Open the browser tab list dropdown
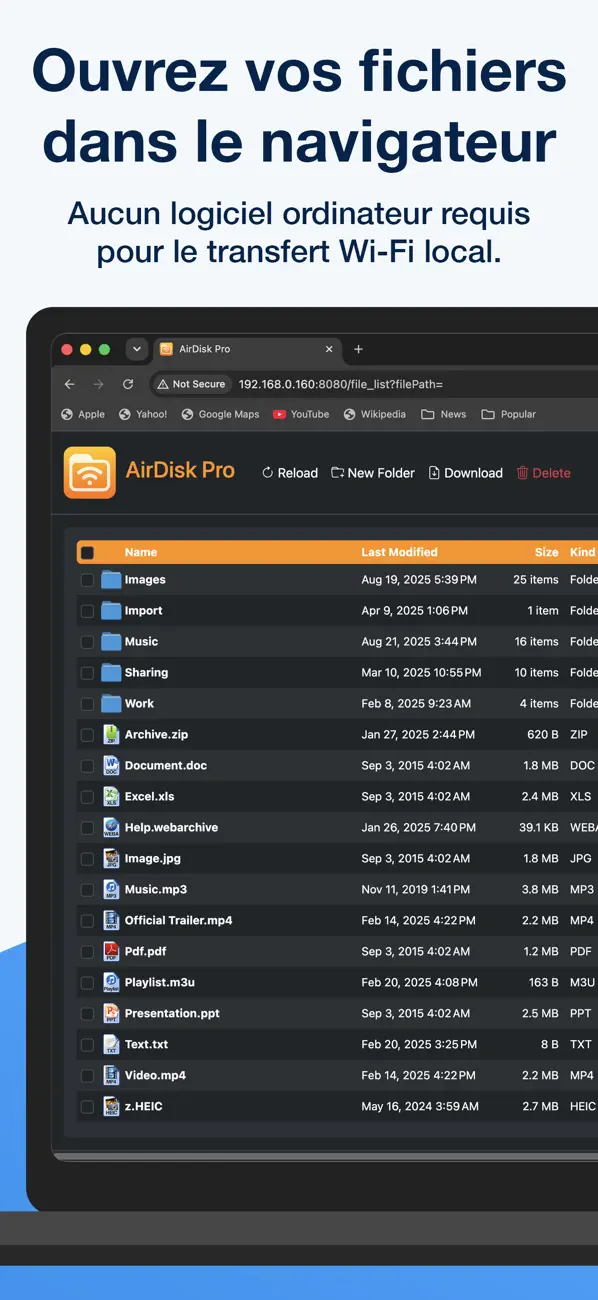This screenshot has height=1300, width=598. [137, 349]
